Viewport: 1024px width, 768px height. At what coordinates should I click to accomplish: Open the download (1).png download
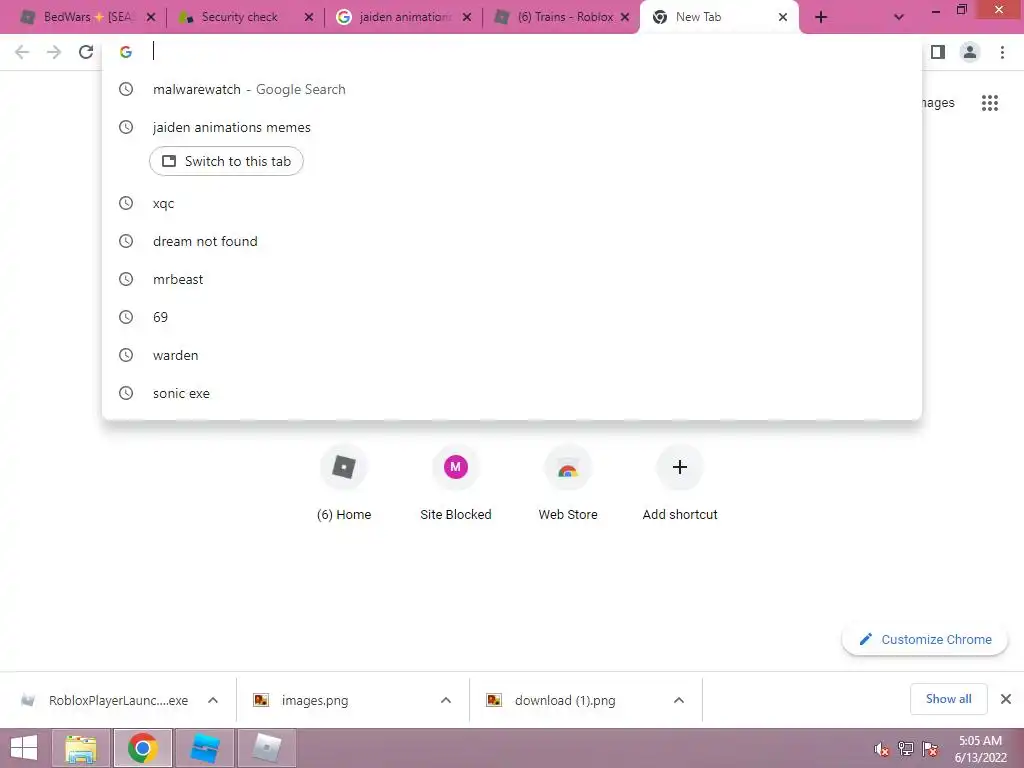tap(551, 700)
